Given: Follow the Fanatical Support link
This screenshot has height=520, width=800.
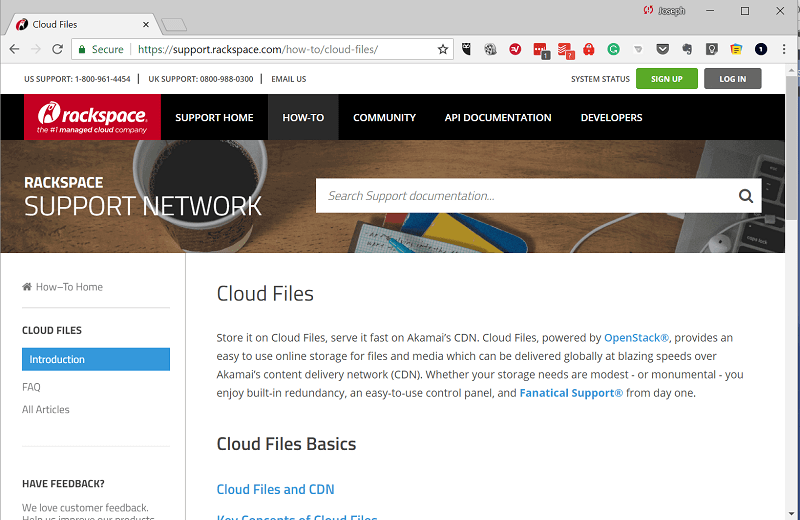Looking at the screenshot, I should click(x=571, y=392).
